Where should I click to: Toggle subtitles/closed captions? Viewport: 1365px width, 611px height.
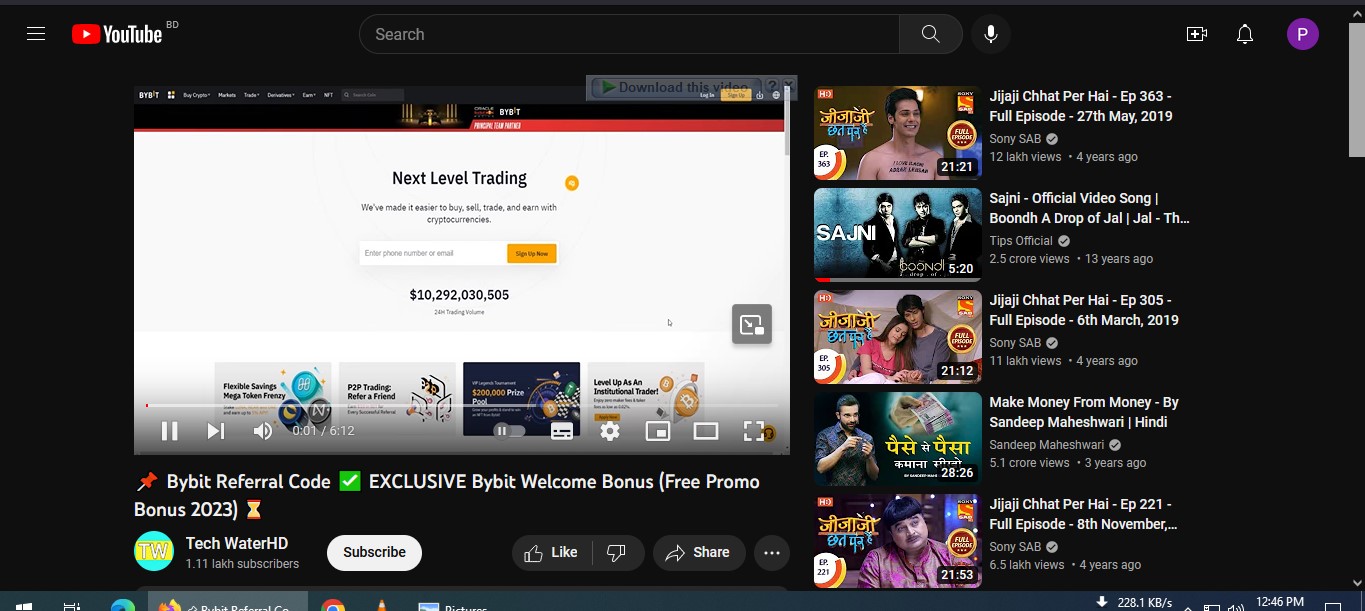click(x=562, y=431)
